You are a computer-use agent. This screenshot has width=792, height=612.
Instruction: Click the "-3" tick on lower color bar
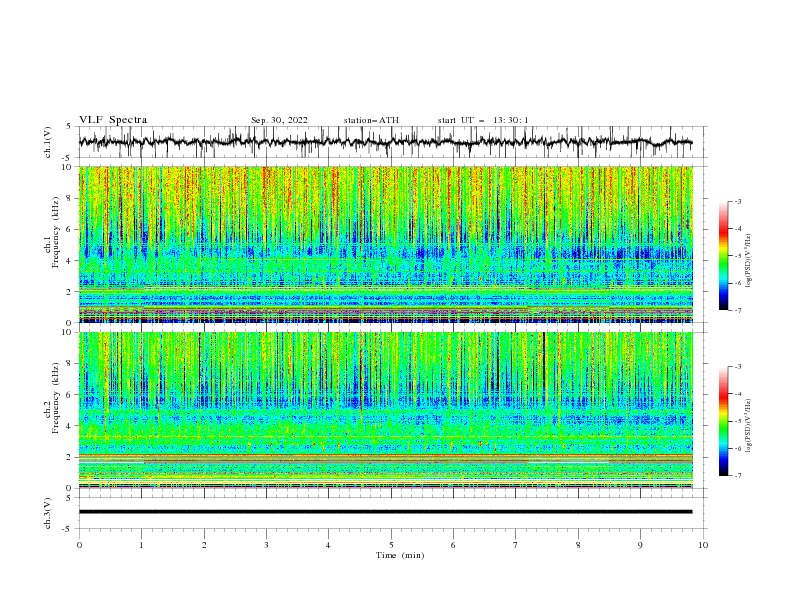coord(737,367)
